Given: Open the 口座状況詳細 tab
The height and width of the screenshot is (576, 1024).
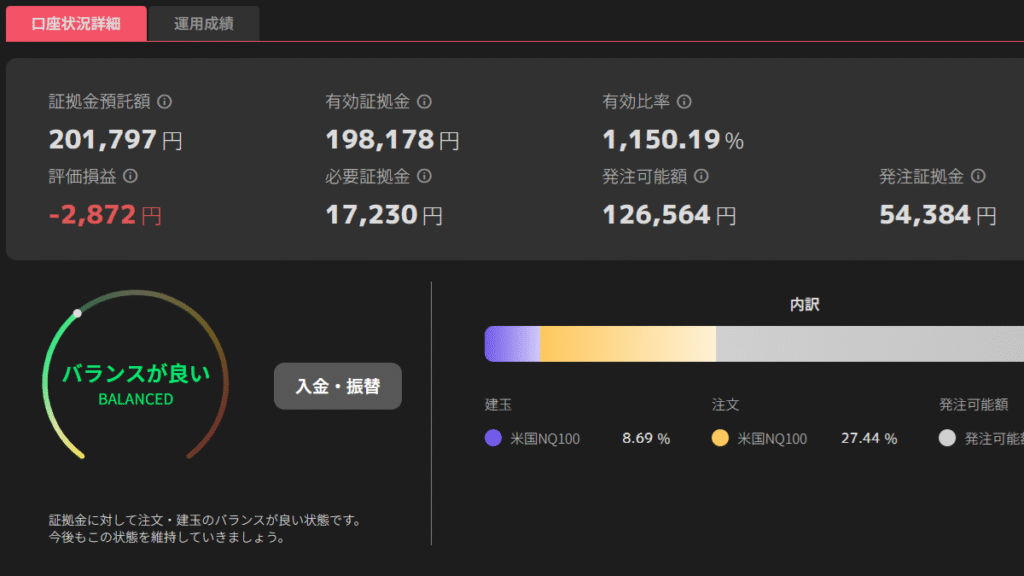Looking at the screenshot, I should click(76, 24).
